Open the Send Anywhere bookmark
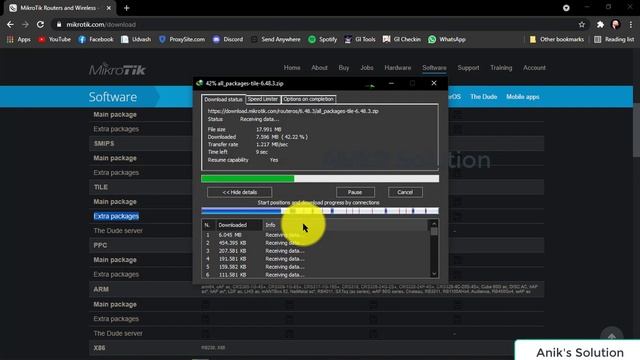This screenshot has width=640, height=360. (x=276, y=40)
